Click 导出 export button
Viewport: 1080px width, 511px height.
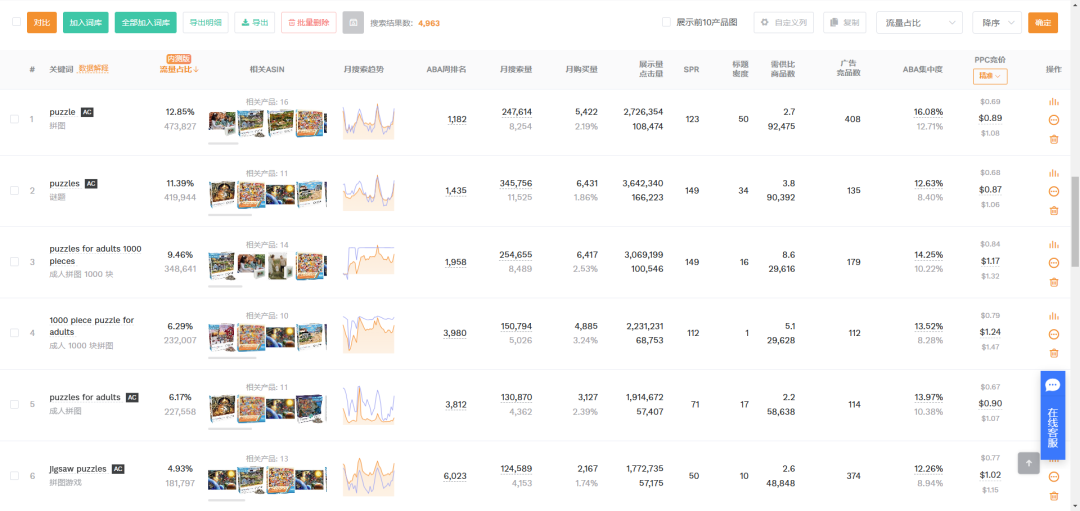(x=255, y=23)
